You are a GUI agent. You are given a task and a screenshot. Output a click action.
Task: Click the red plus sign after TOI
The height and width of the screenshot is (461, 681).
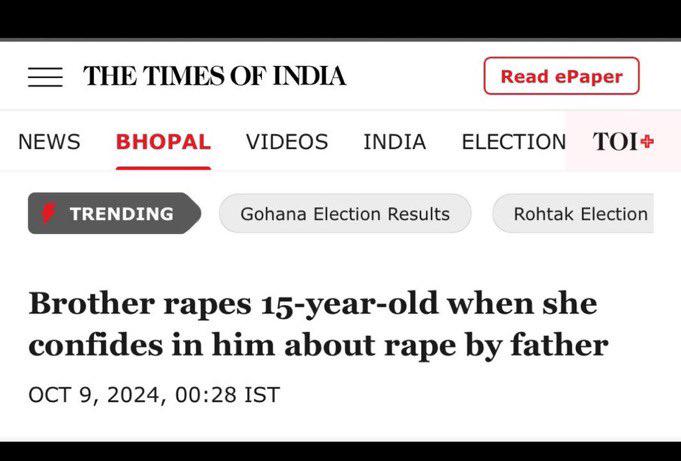648,141
